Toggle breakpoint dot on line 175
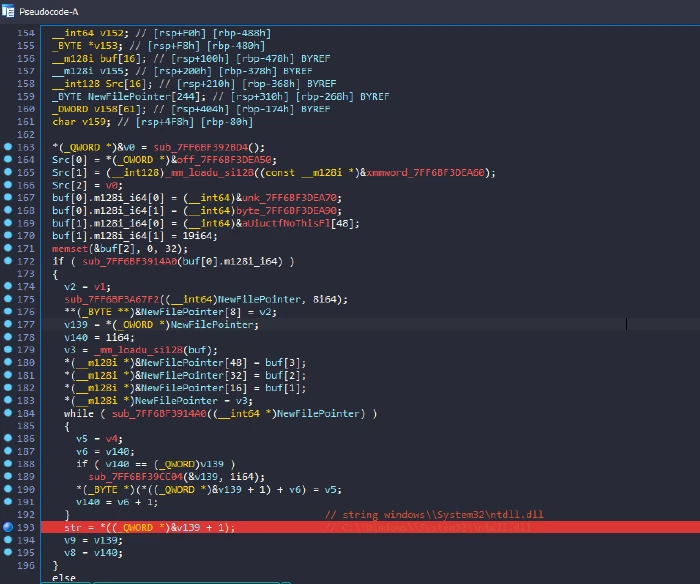The height and width of the screenshot is (584, 700). tap(8, 299)
